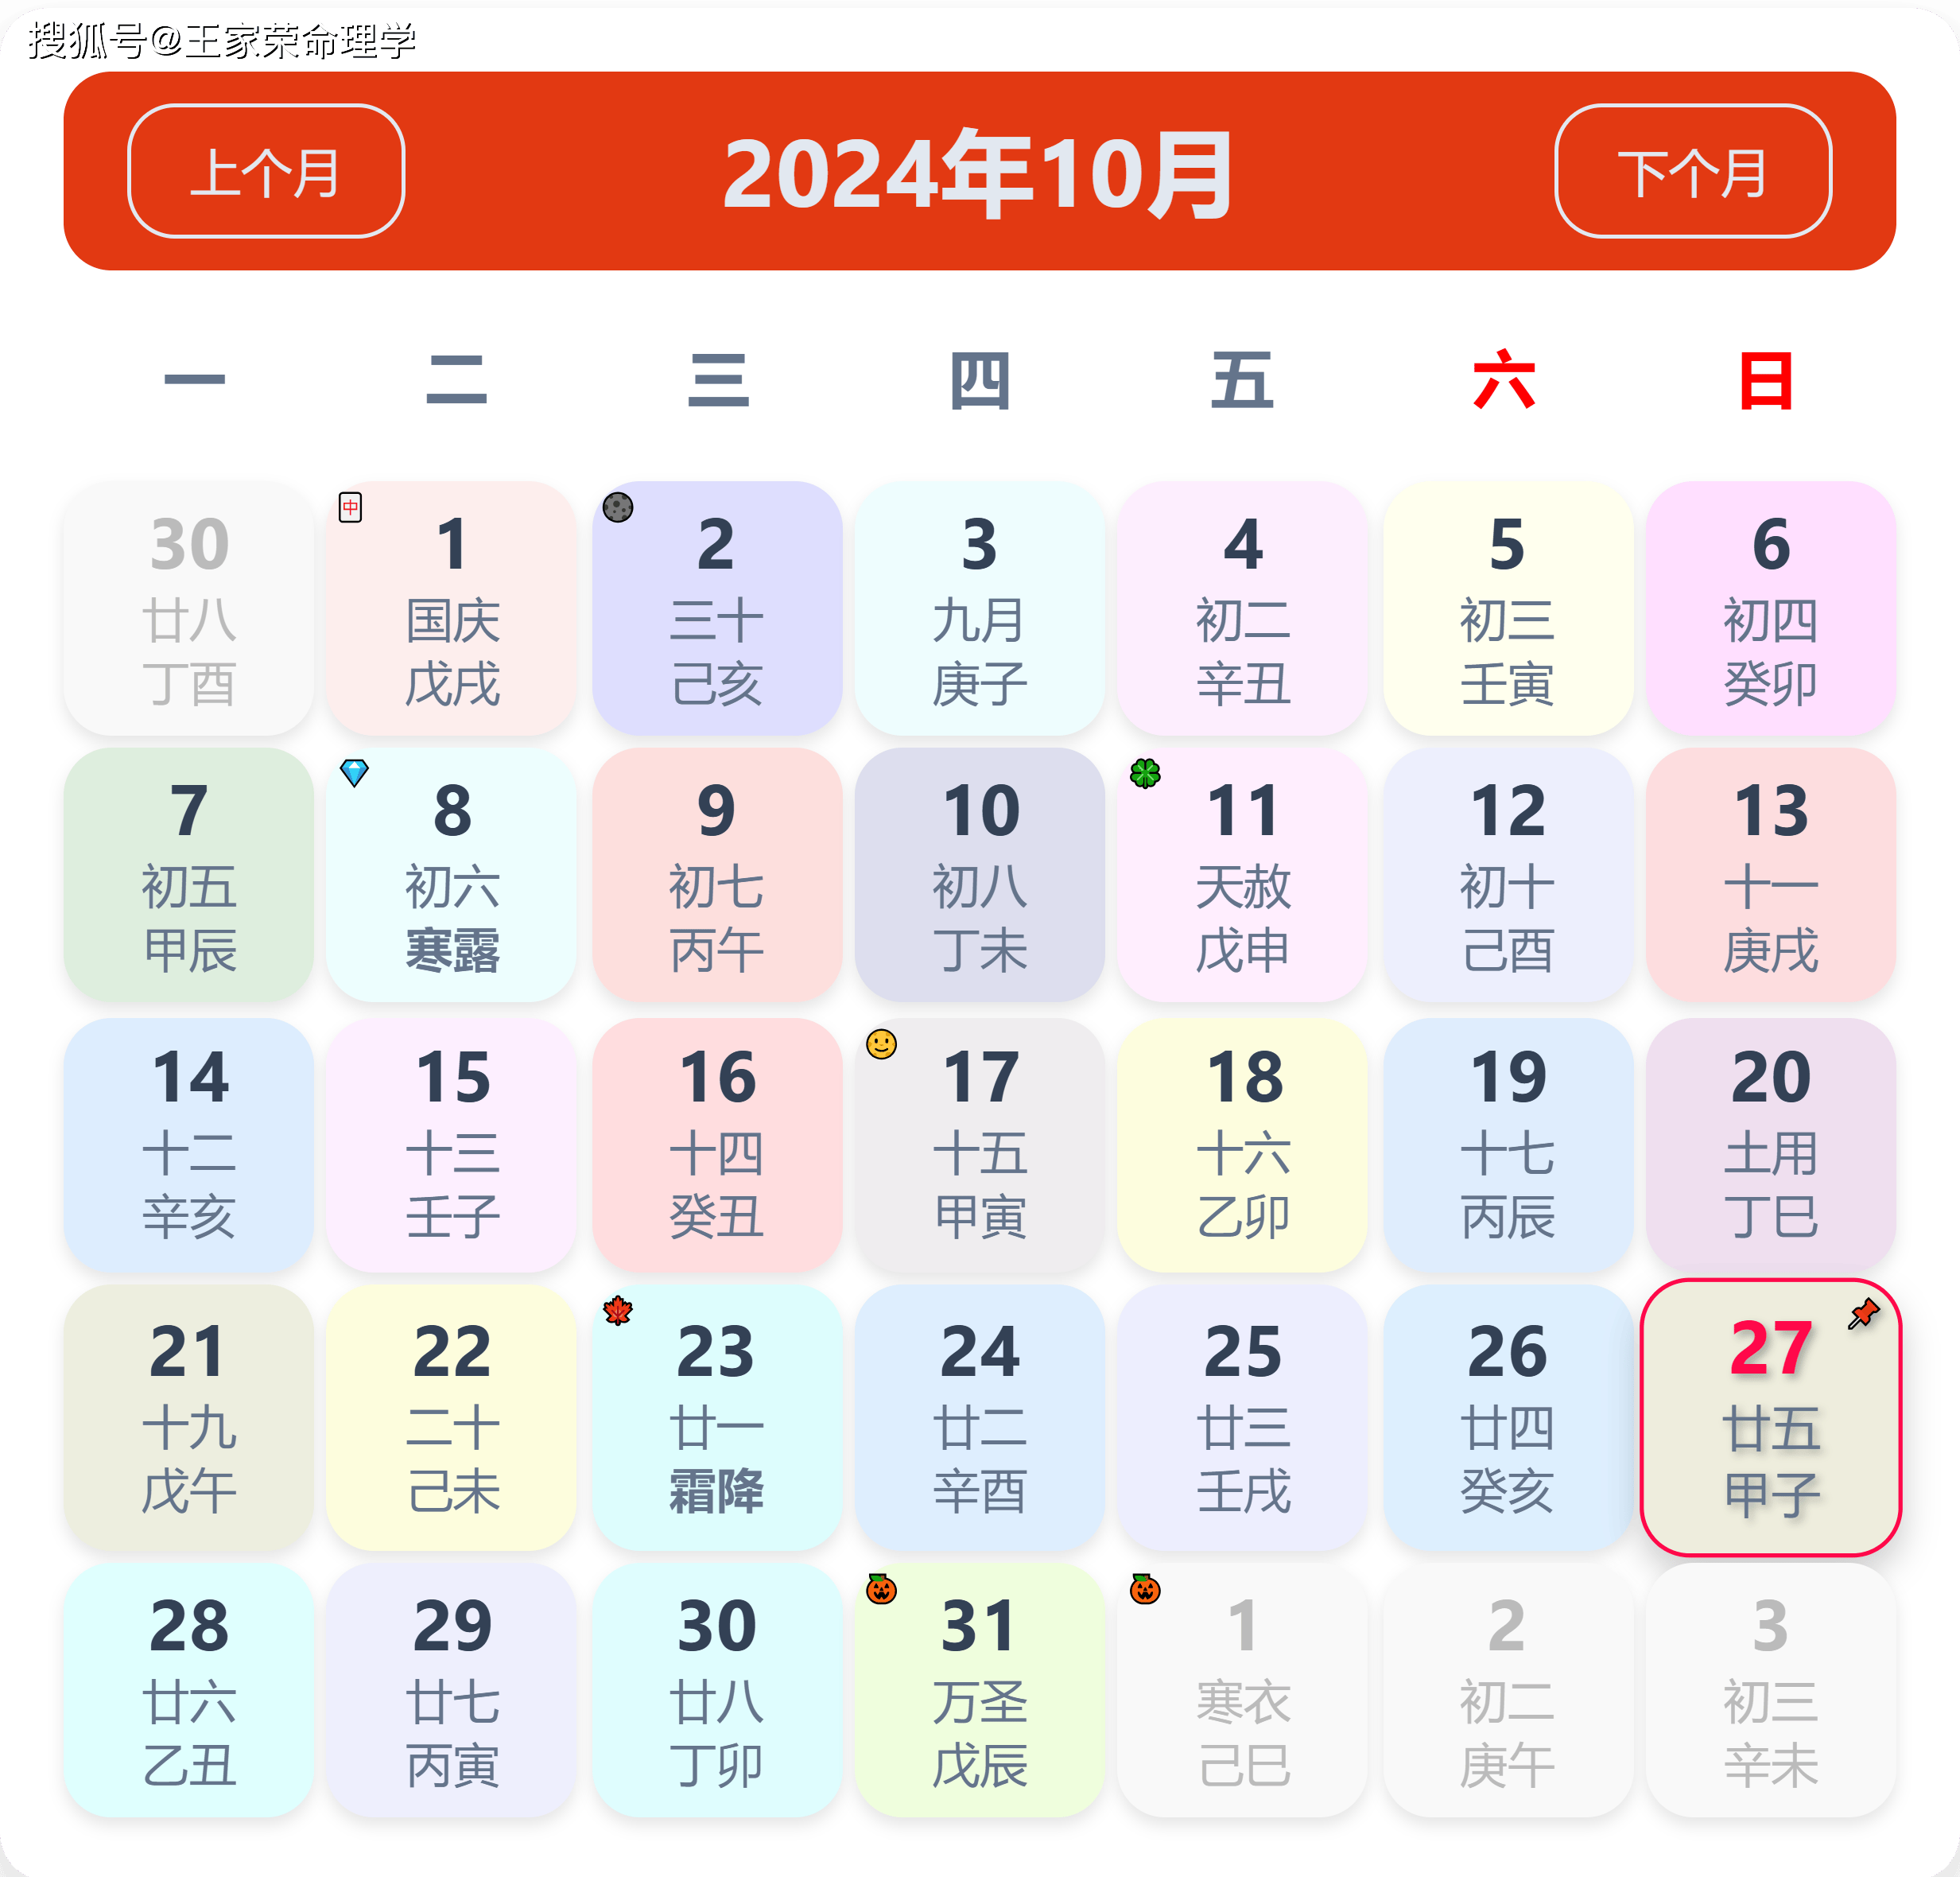The width and height of the screenshot is (1960, 1877).
Task: Select October 21 十九 戊午 cell
Action: click(189, 1418)
